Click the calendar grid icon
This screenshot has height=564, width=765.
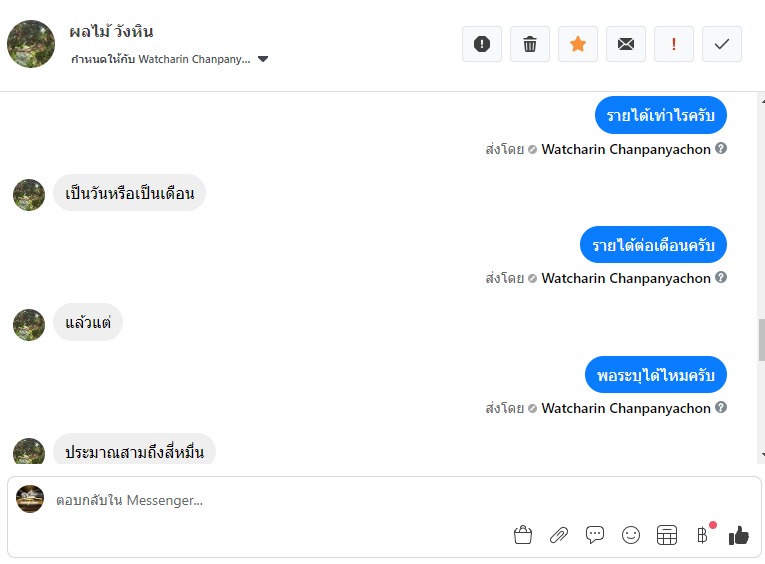coord(667,535)
